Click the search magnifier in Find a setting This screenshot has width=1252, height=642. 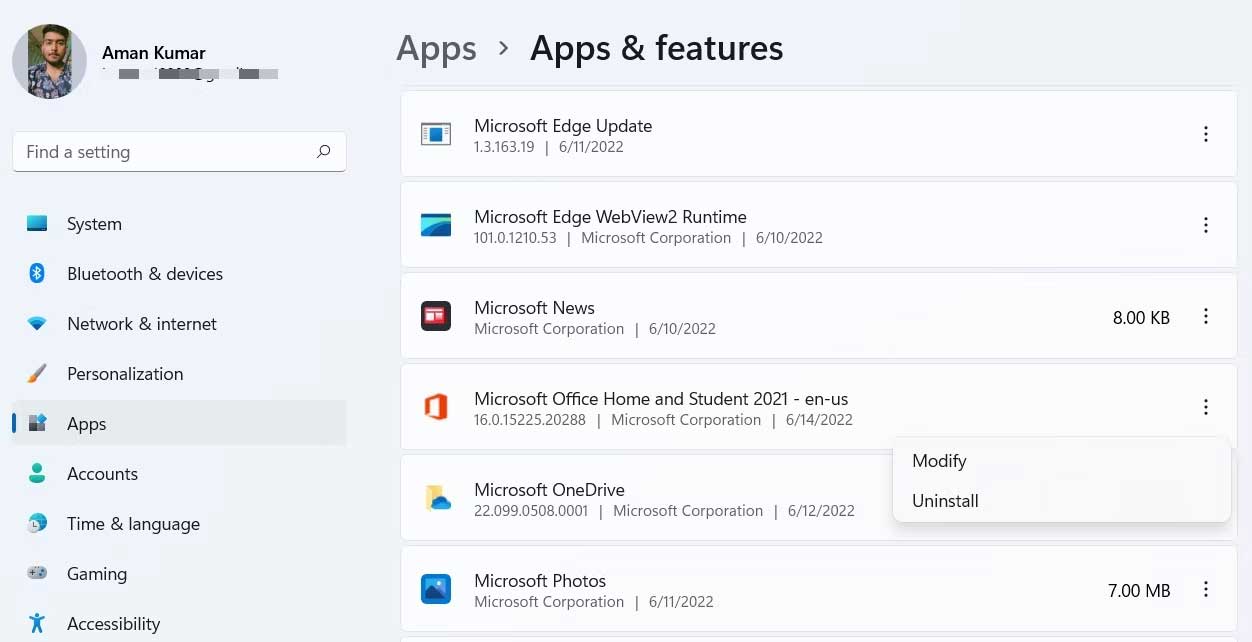click(x=323, y=151)
